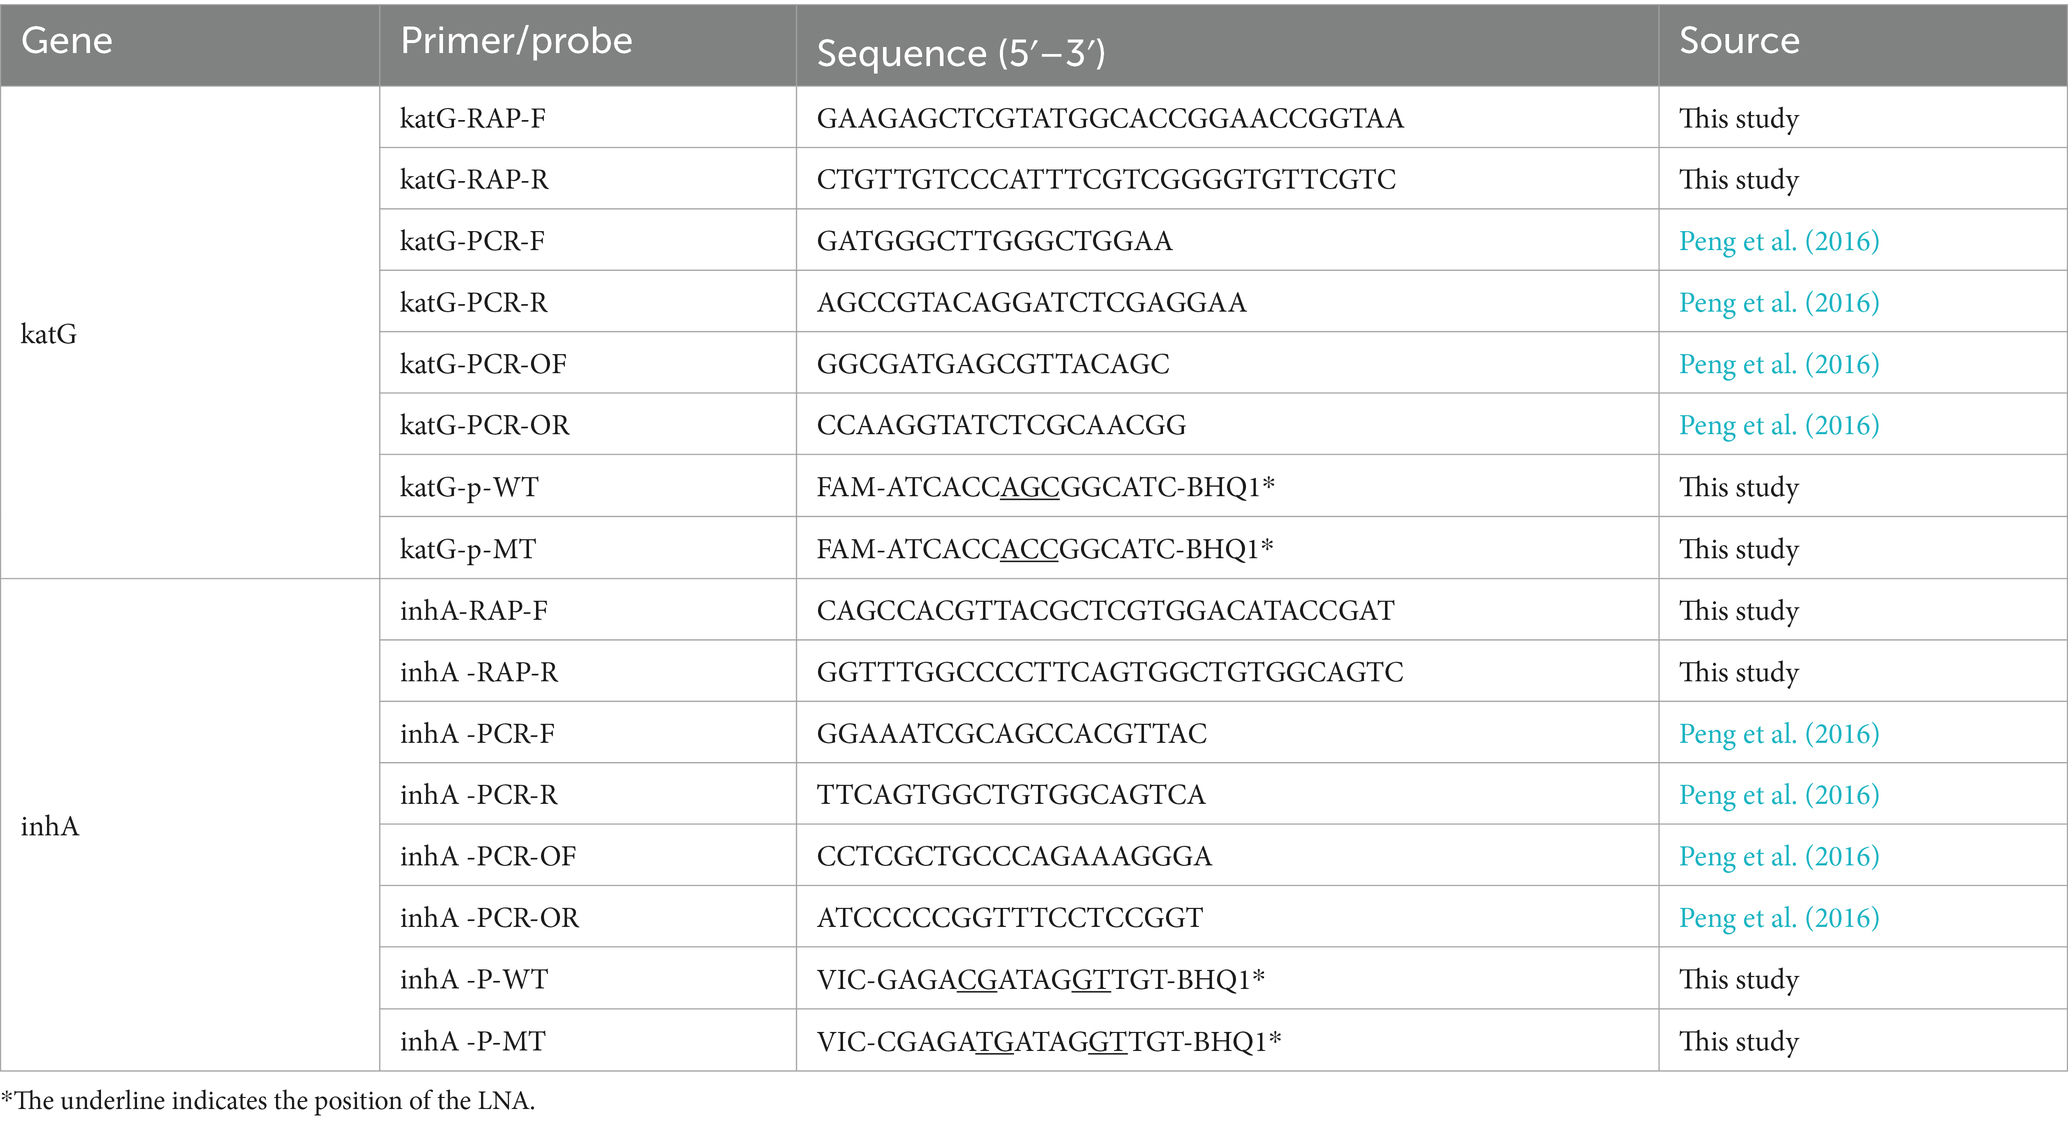This screenshot has width=2068, height=1125.
Task: Select the Primer/probe column header
Action: point(516,41)
